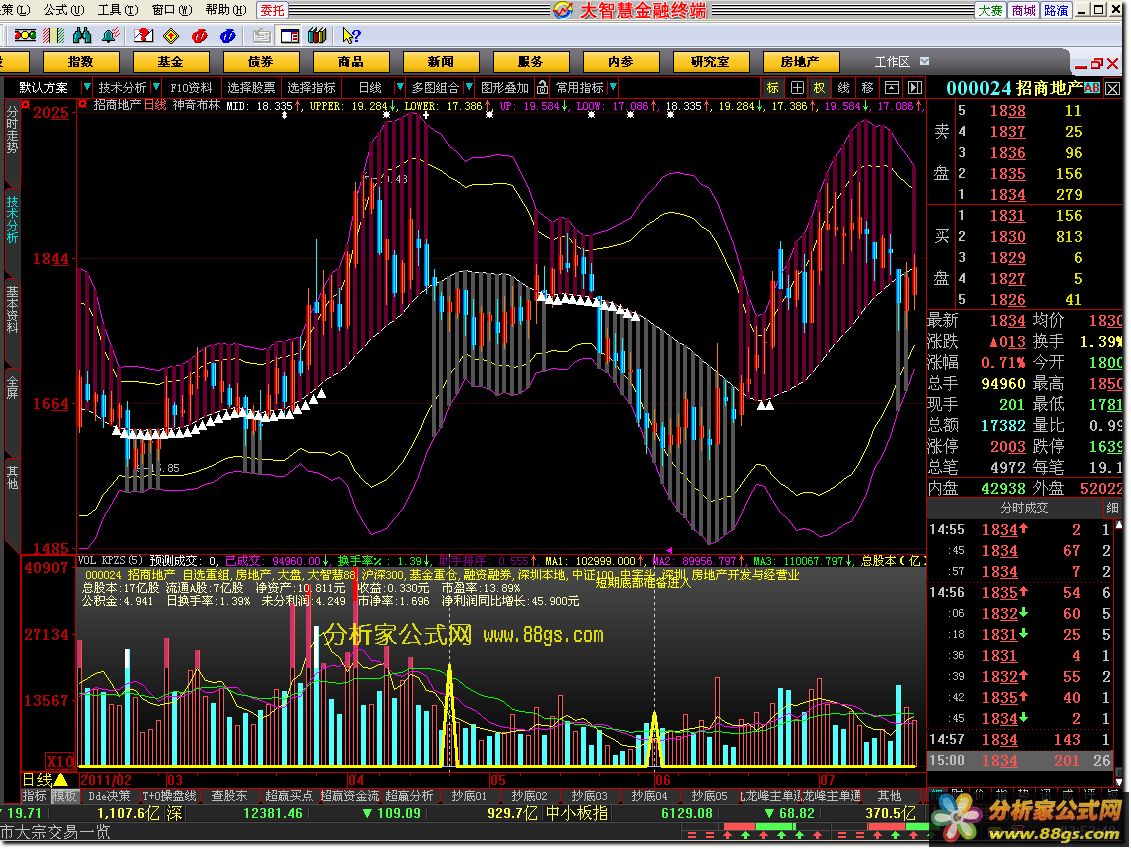Open the alarm bell alert tool
Image resolution: width=1131 pixels, height=849 pixels.
(110, 35)
